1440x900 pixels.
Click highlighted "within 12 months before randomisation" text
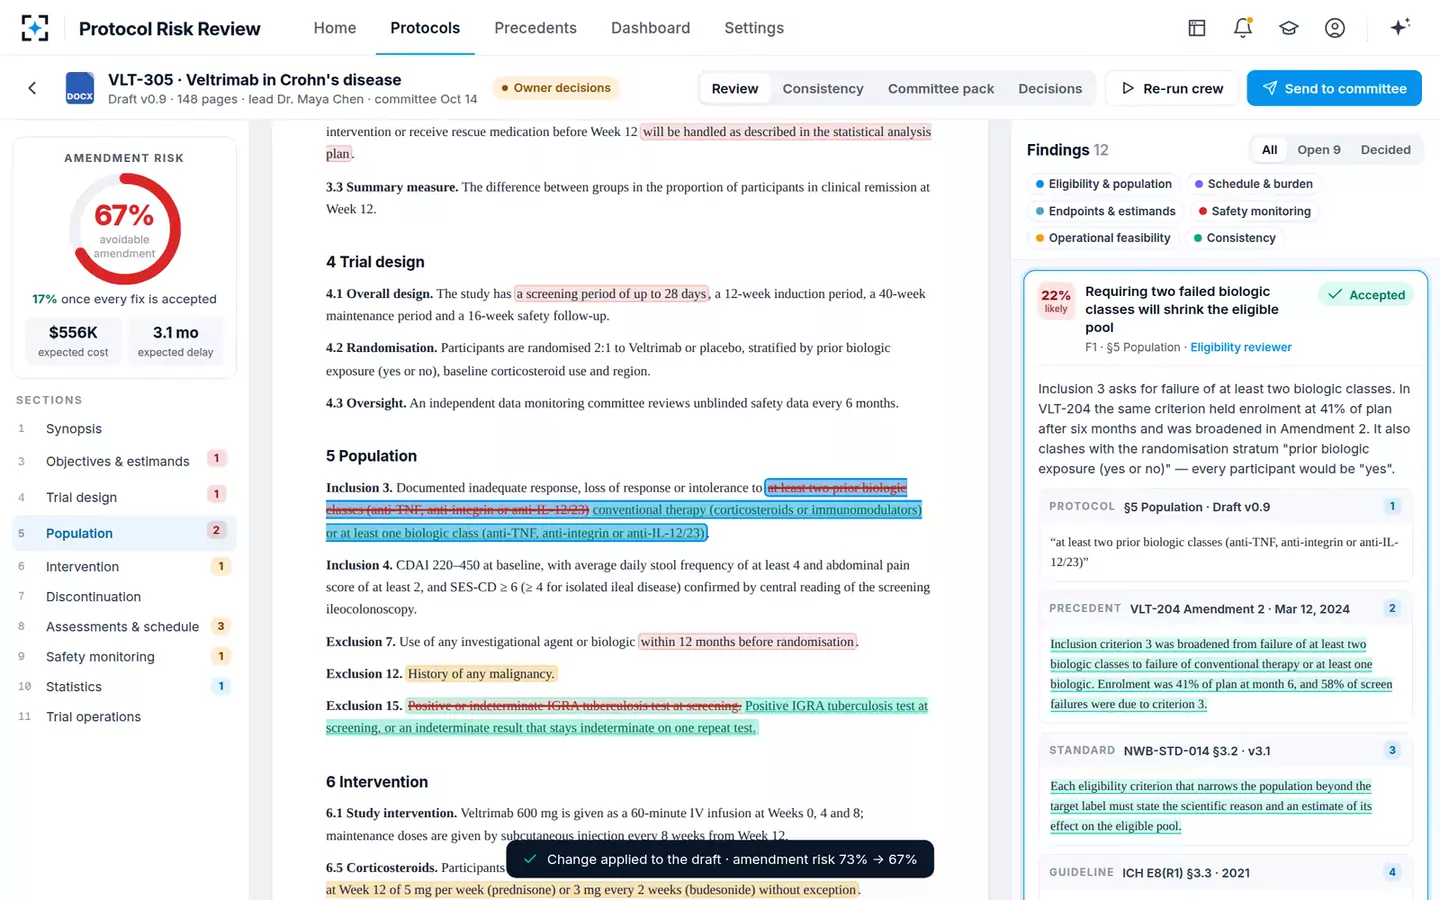pos(748,642)
